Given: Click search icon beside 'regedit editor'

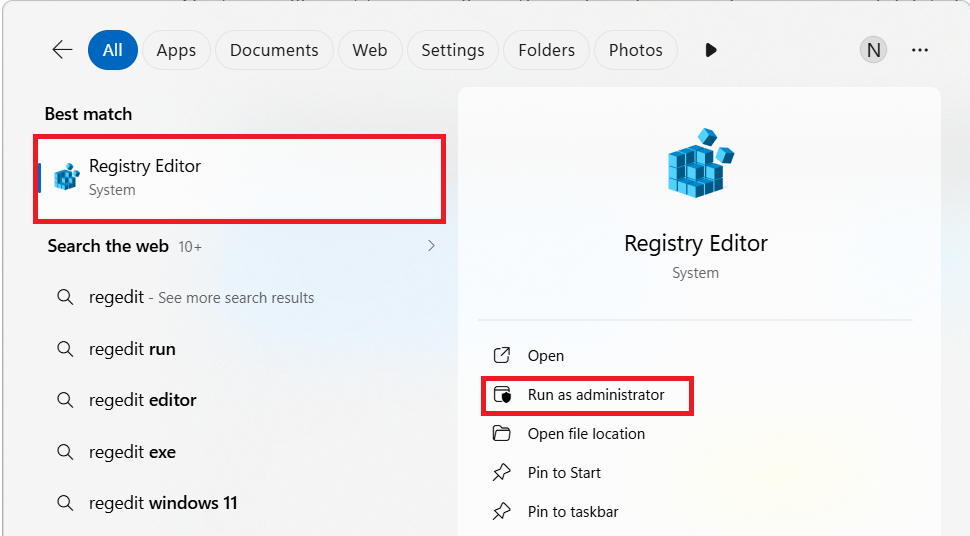Looking at the screenshot, I should [x=65, y=400].
